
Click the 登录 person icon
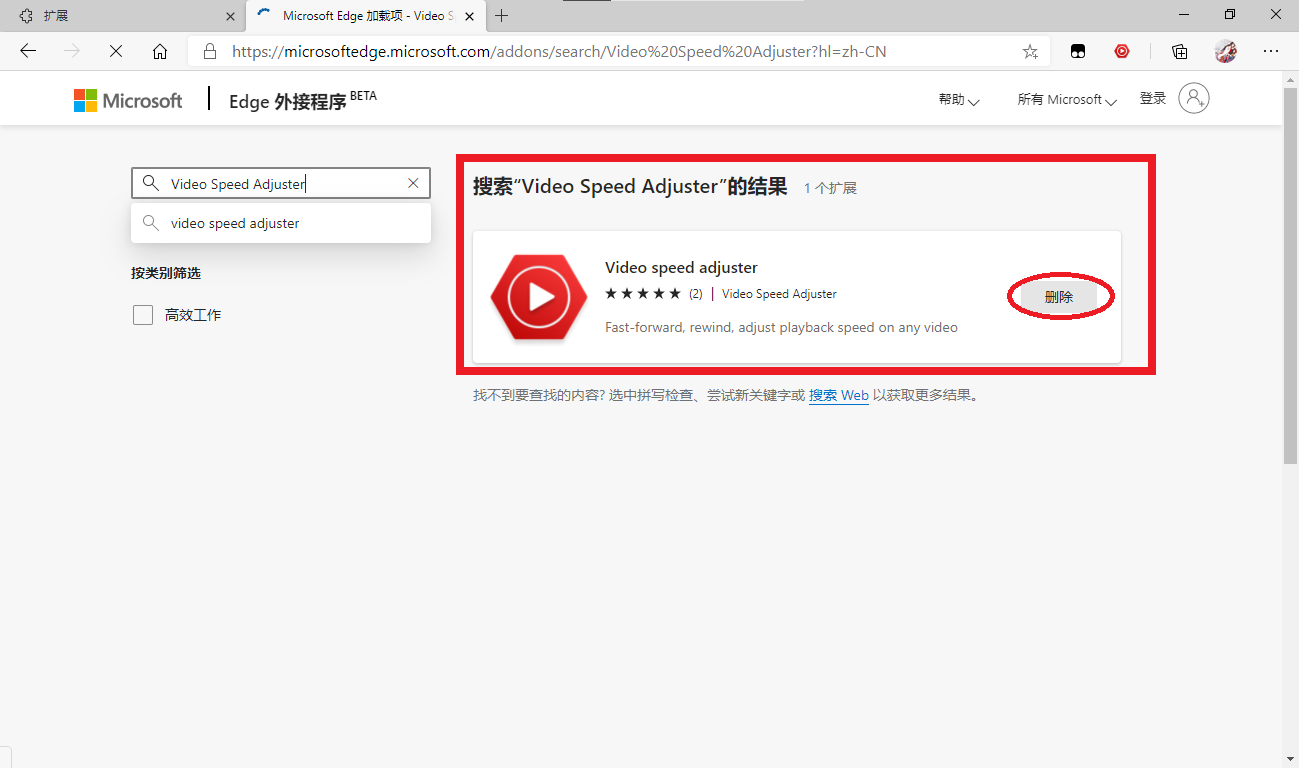point(1194,98)
